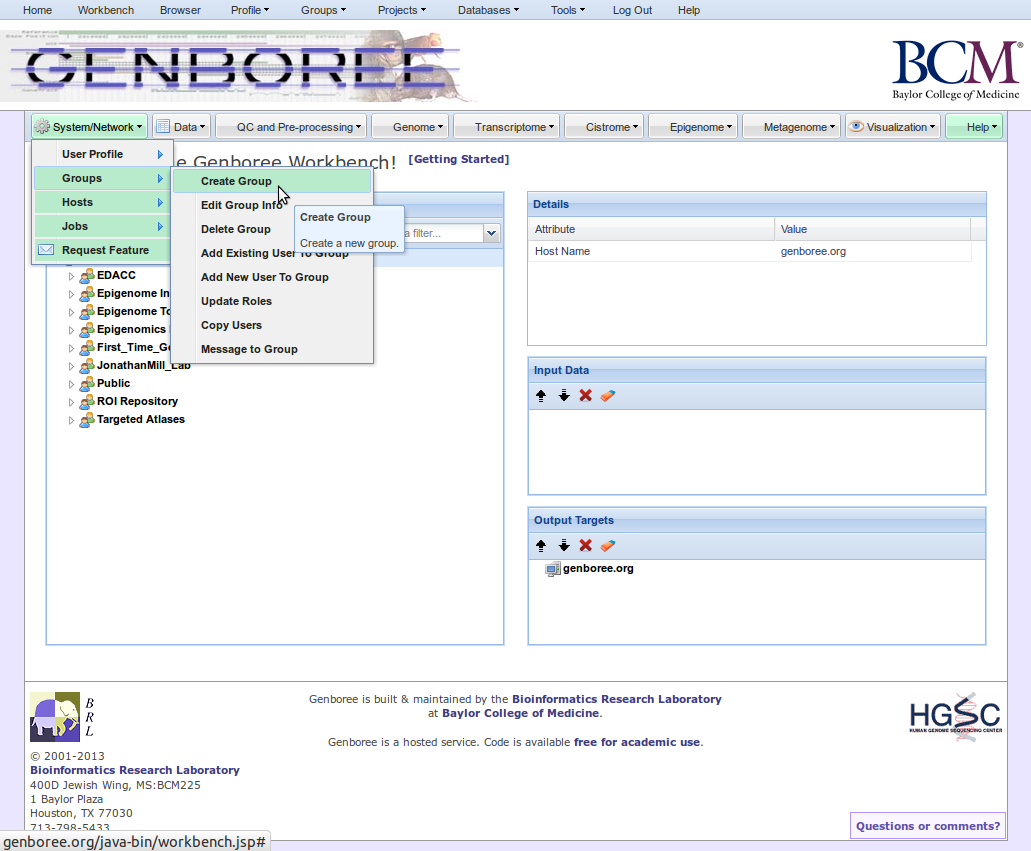
Task: Open the Epigenome toolbar dropdown
Action: (692, 127)
